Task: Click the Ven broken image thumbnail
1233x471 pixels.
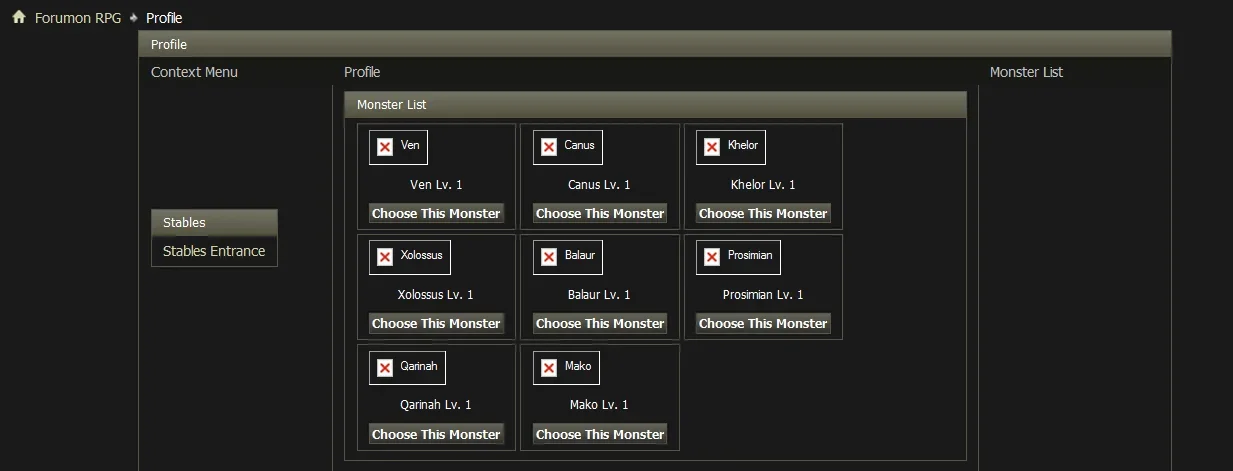Action: (398, 147)
